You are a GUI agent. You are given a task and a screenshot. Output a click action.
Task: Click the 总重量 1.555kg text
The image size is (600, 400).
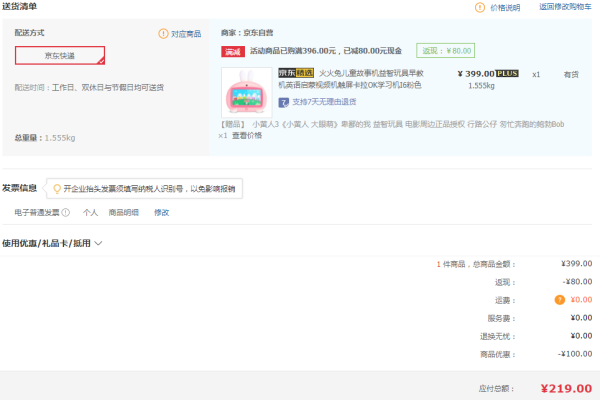tap(45, 138)
